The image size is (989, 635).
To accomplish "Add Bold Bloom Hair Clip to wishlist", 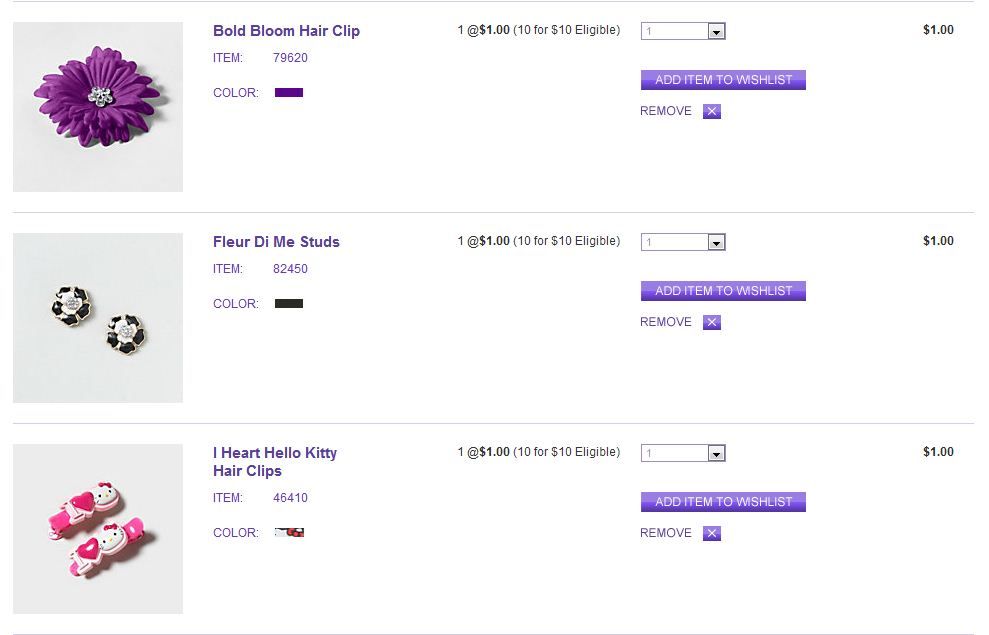I will tap(723, 80).
